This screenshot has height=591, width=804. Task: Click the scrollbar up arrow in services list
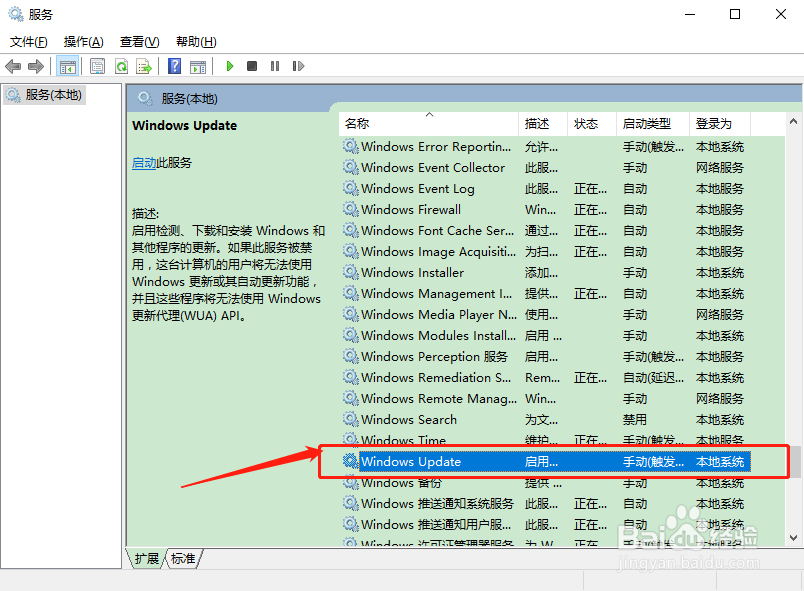click(x=793, y=121)
